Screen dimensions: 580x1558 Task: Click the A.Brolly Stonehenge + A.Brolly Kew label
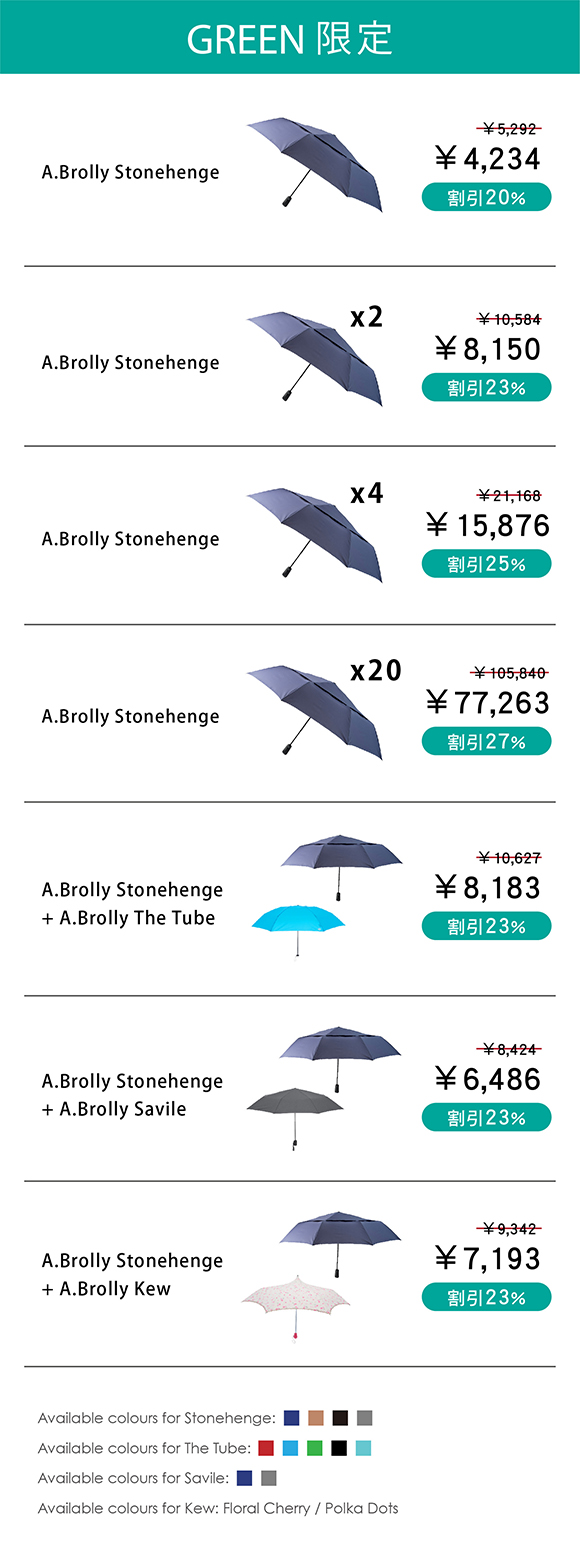coord(132,1275)
